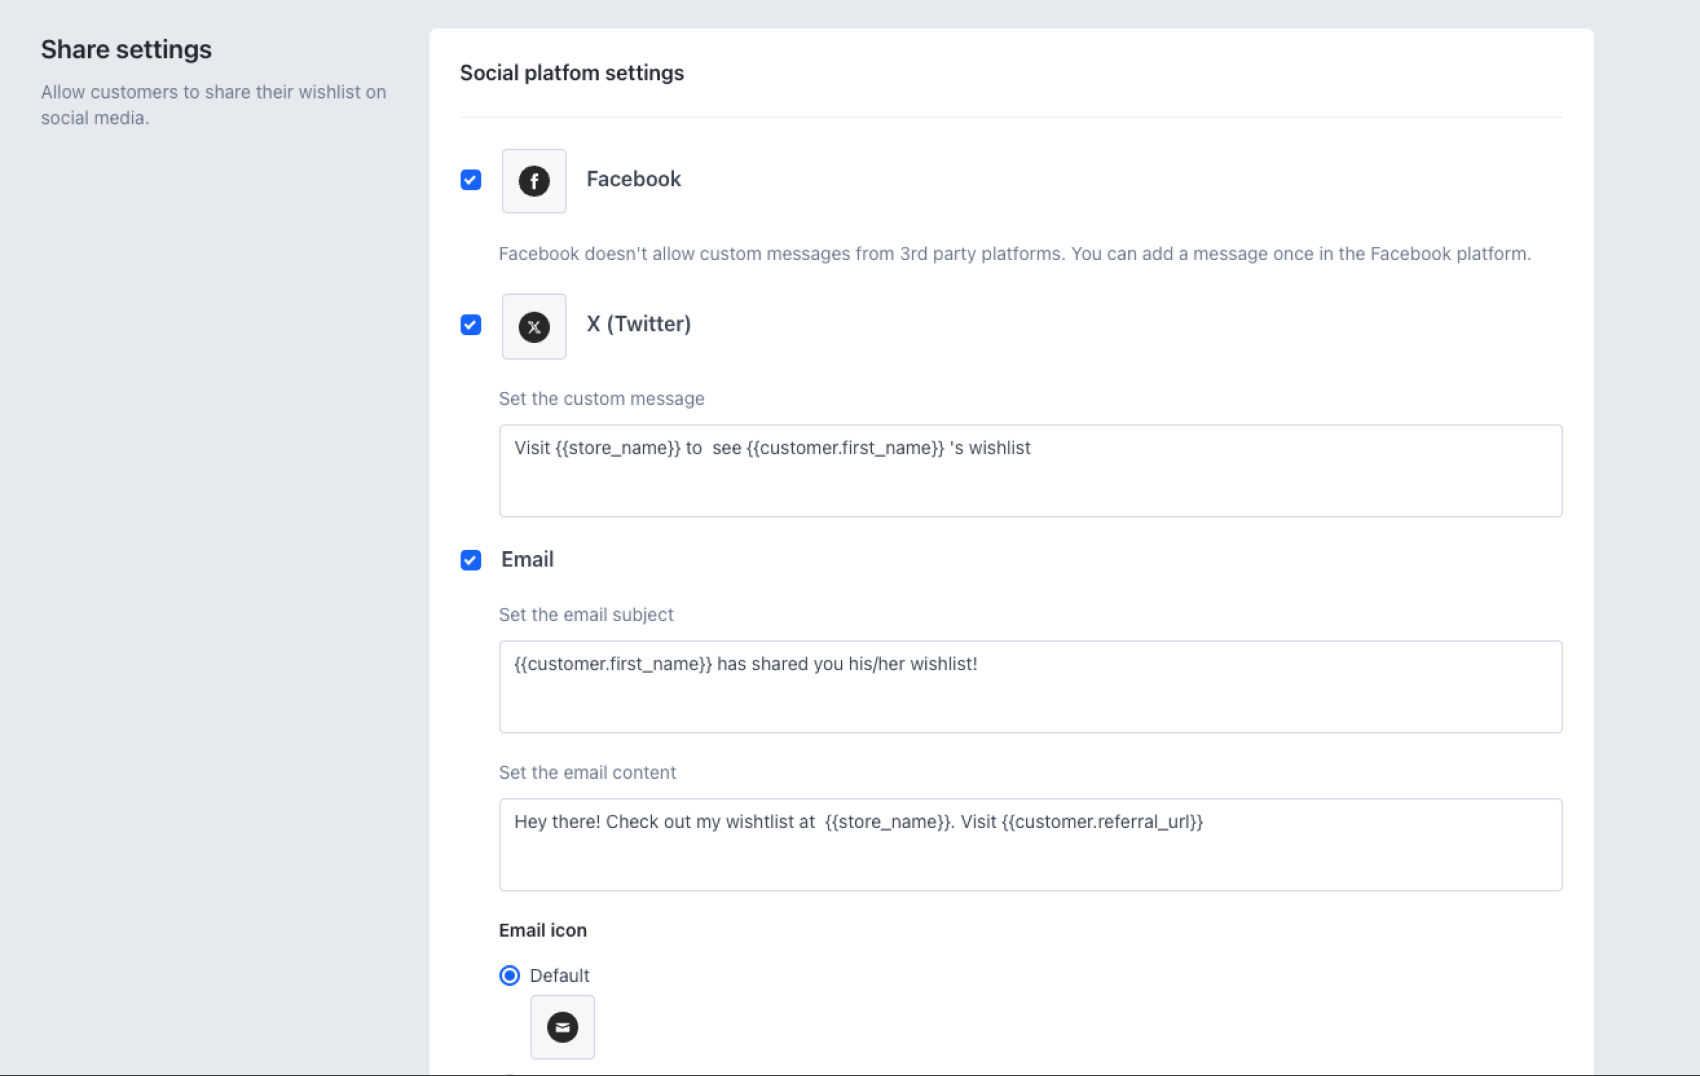Click into the email subject field
Viewport: 1700px width, 1076px height.
point(1030,687)
